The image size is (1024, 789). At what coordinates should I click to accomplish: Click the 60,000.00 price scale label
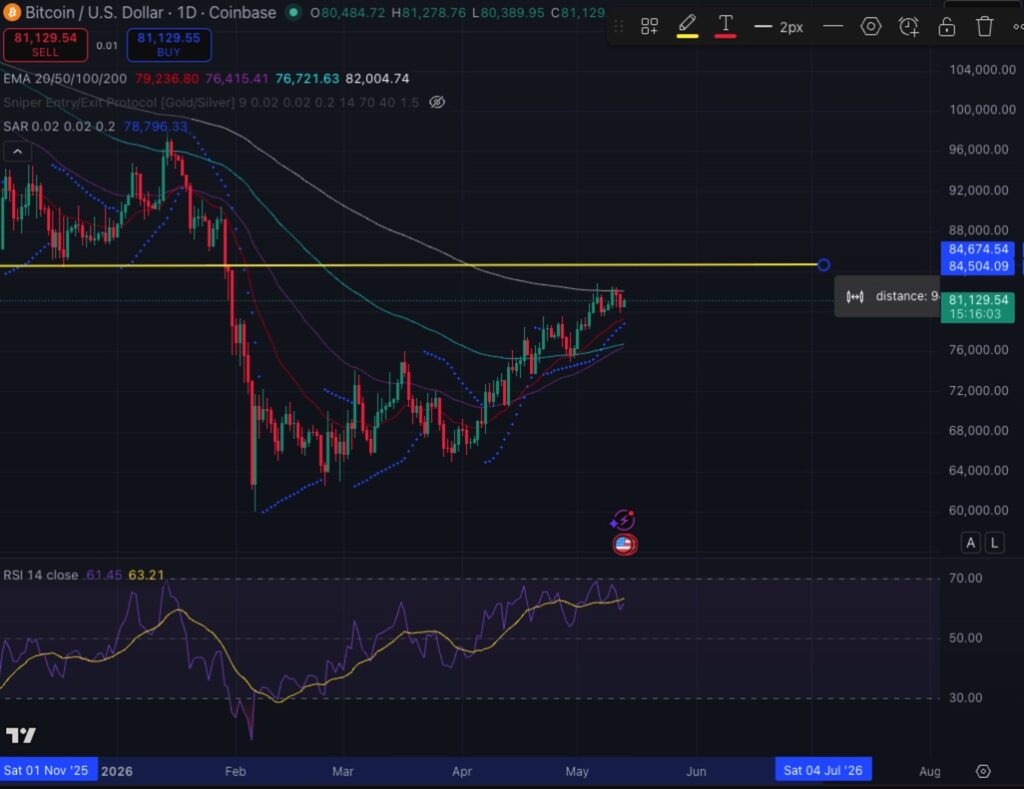click(978, 510)
